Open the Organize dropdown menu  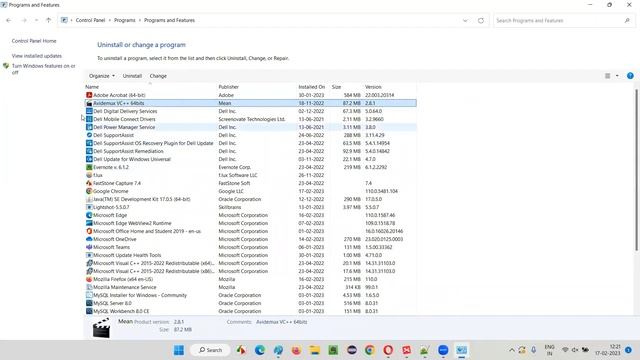102,76
